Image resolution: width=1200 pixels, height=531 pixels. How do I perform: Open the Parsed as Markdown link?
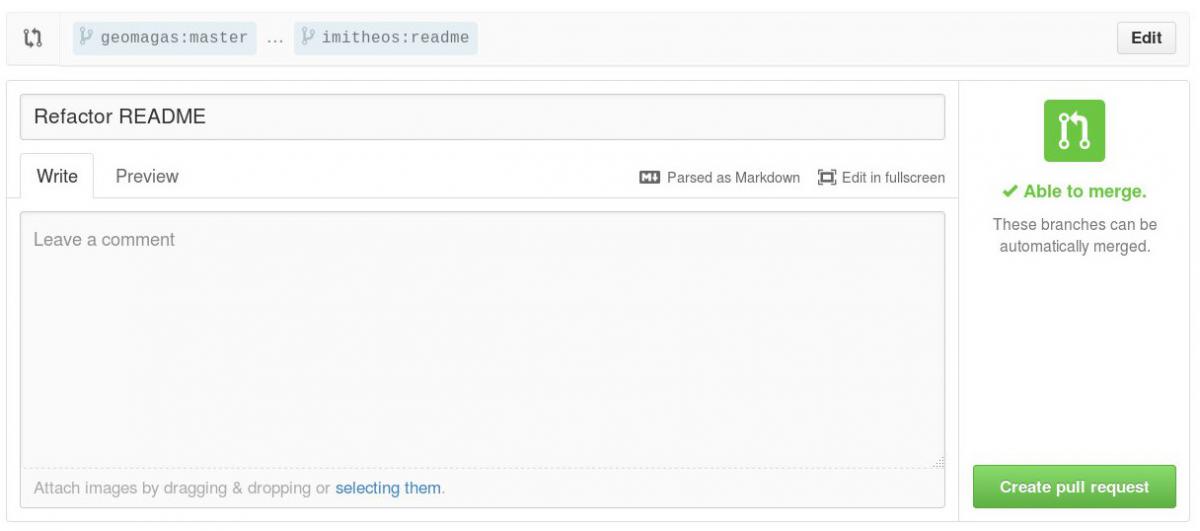733,177
